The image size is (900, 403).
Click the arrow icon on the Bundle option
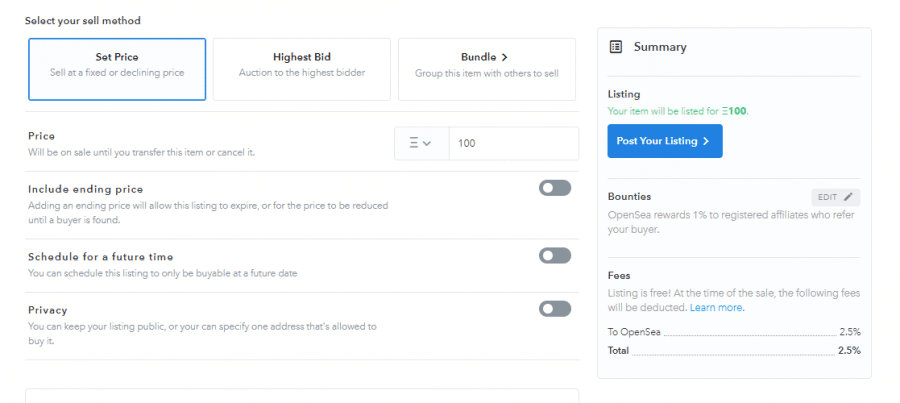(505, 58)
